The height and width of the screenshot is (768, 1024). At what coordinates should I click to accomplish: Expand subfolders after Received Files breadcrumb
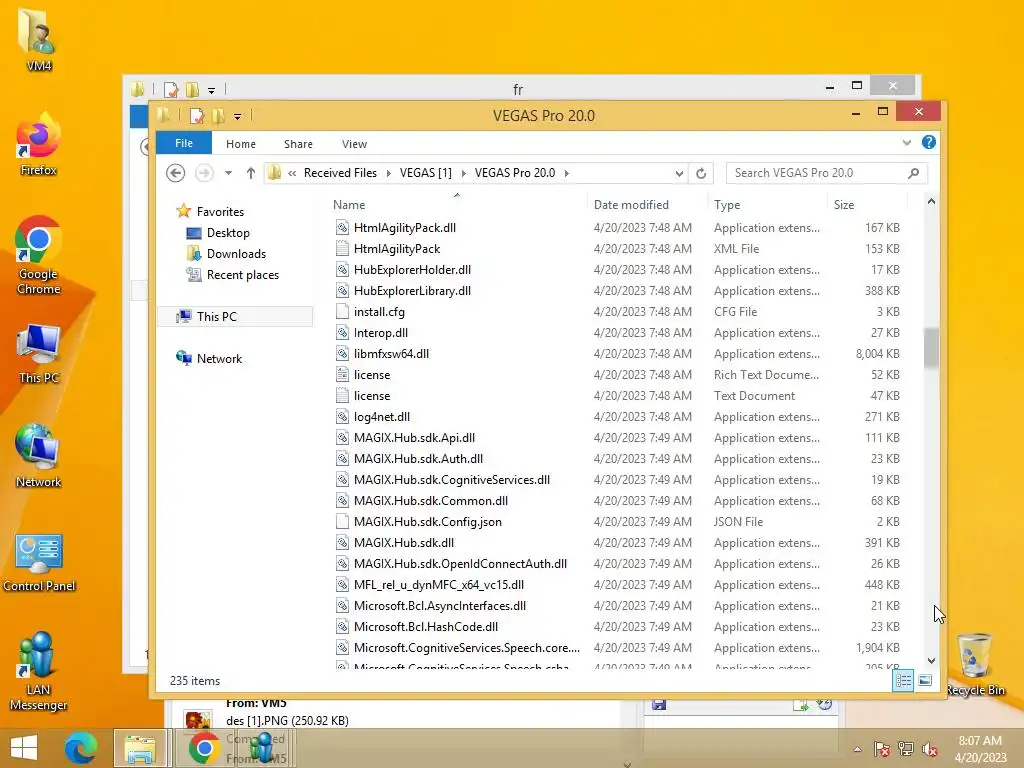[x=389, y=173]
